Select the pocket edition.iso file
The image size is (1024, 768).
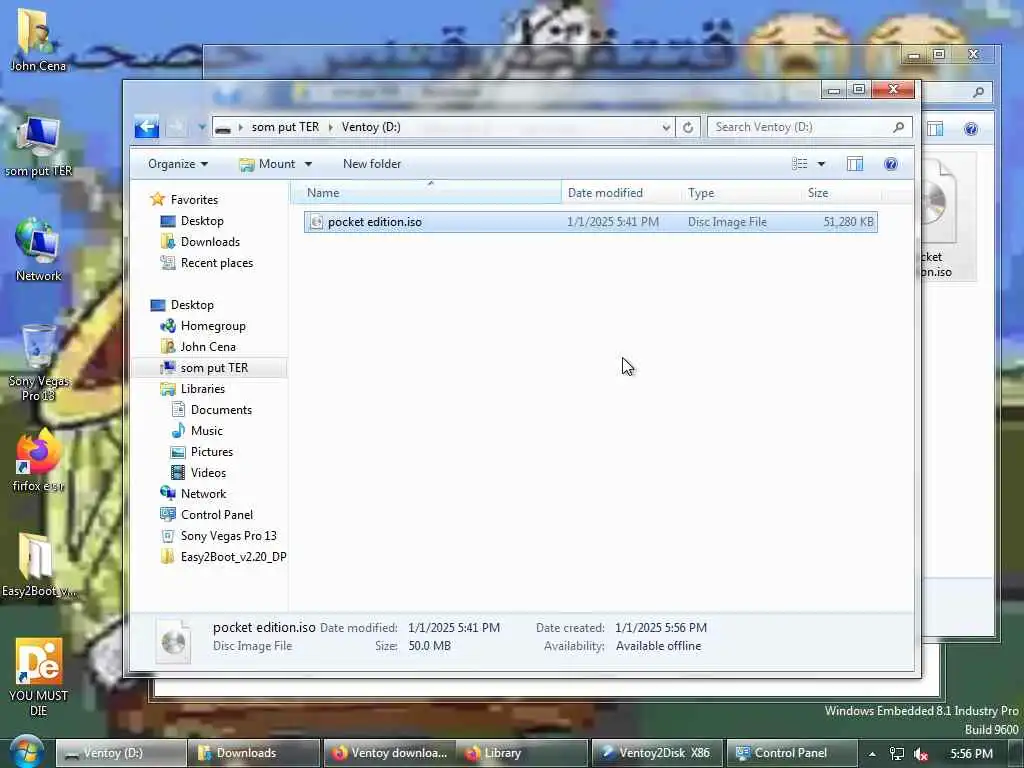point(590,222)
